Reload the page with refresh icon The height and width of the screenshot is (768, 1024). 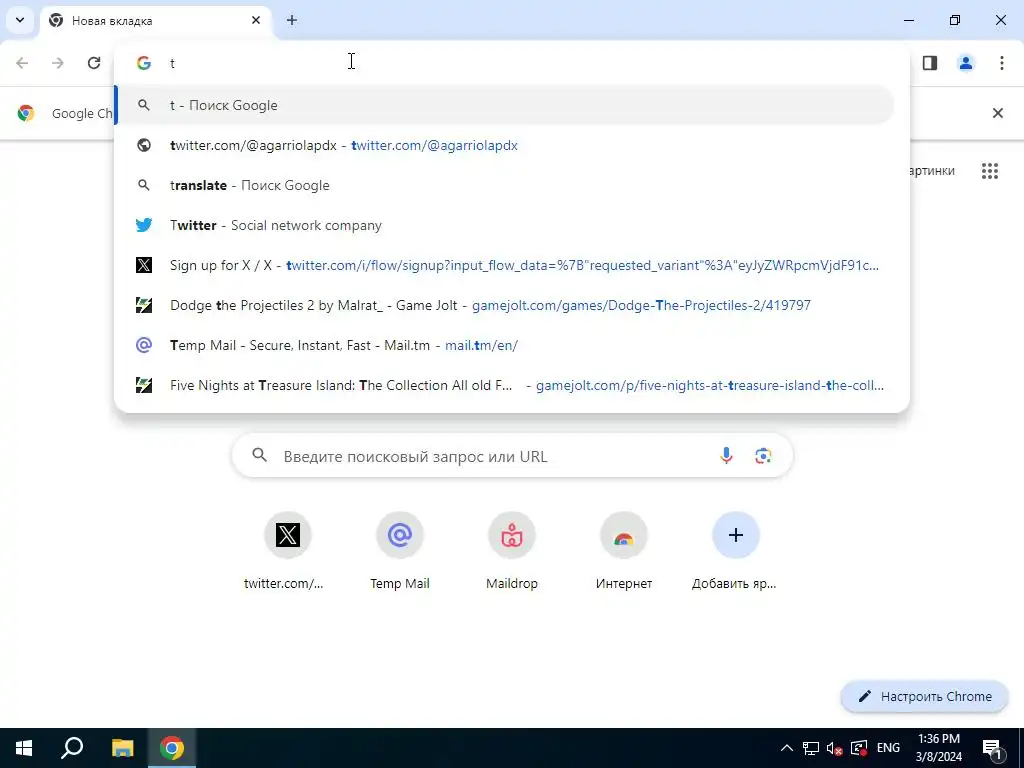(x=94, y=63)
